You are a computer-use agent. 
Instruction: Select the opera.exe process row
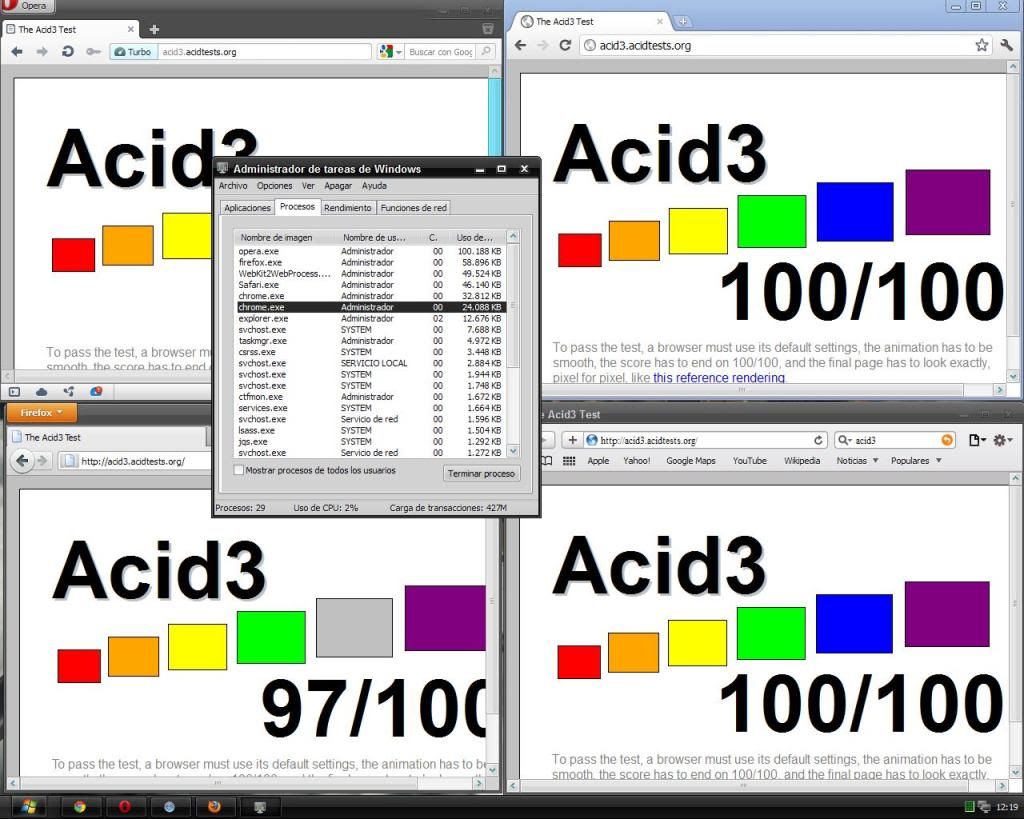[370, 251]
